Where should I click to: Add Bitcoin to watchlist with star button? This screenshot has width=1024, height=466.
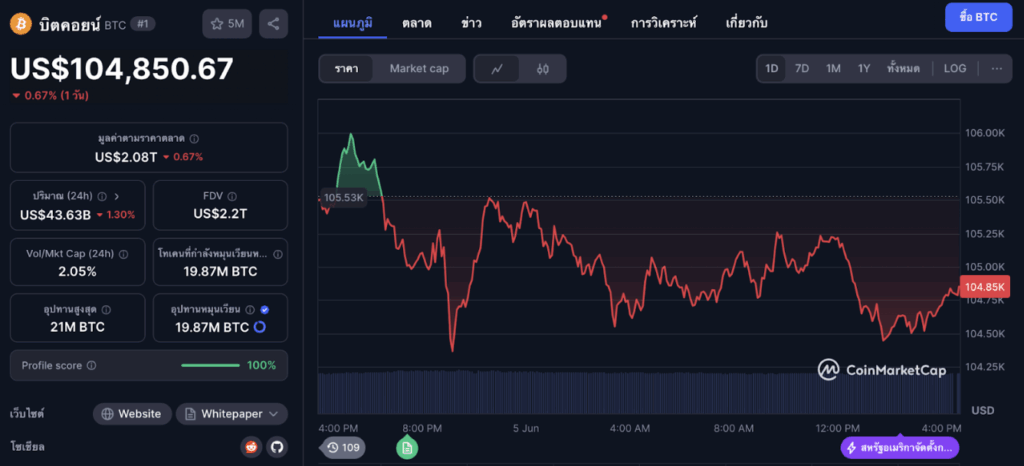(227, 23)
